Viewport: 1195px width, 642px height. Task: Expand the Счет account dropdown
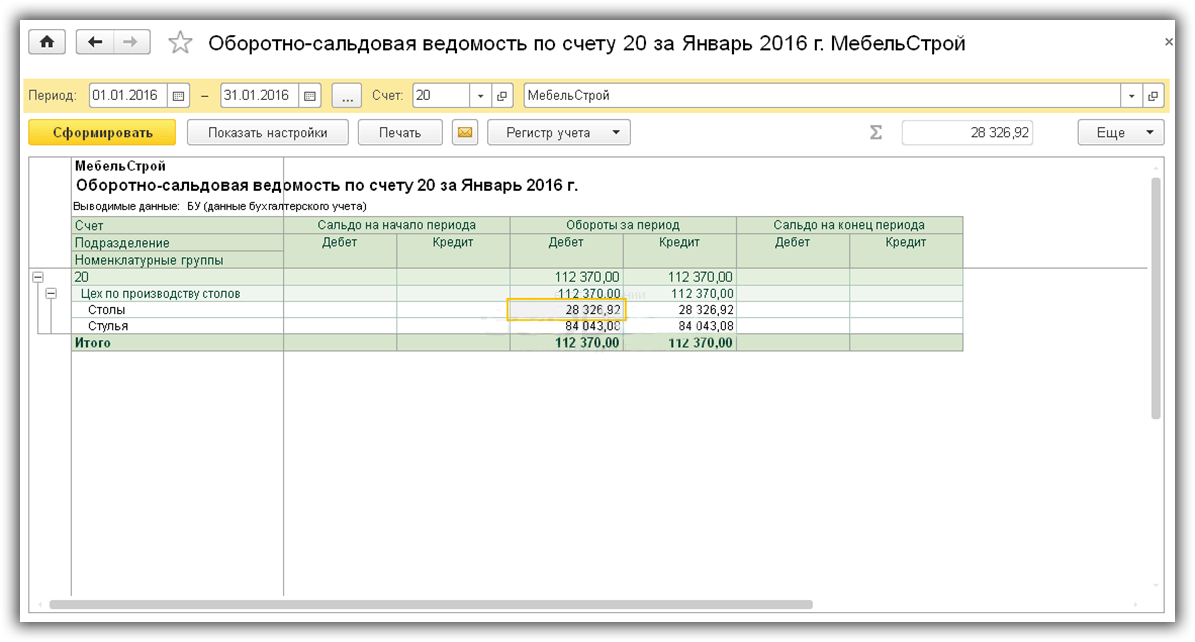tap(481, 96)
